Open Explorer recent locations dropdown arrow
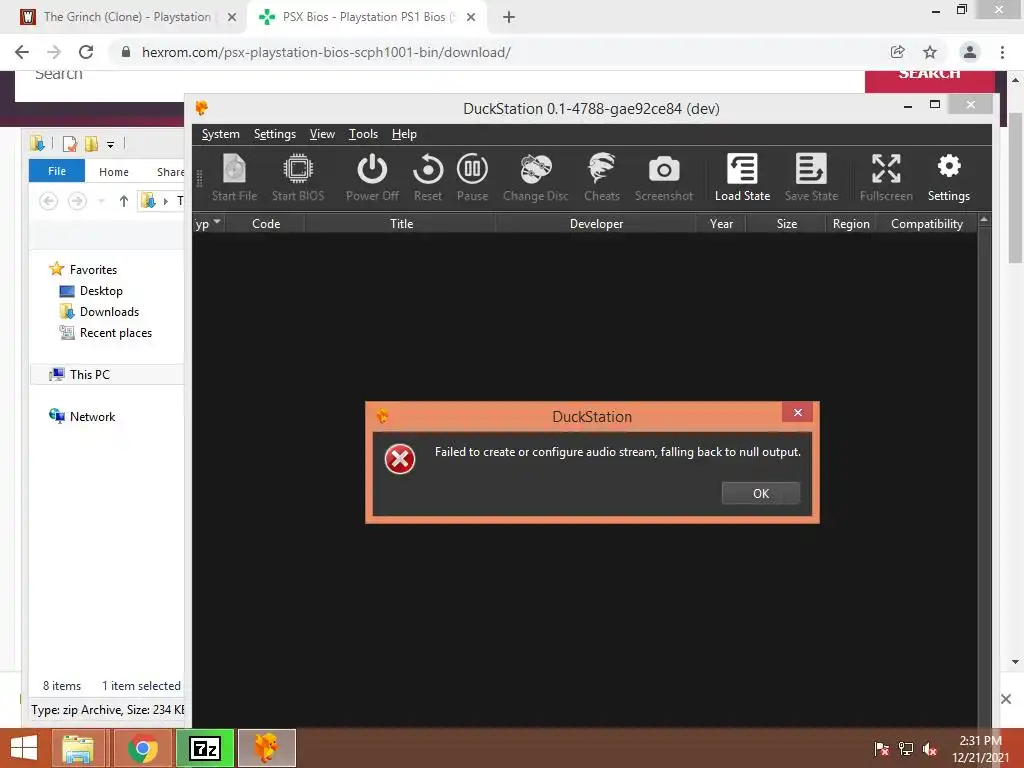Image resolution: width=1024 pixels, height=768 pixels. (x=101, y=201)
